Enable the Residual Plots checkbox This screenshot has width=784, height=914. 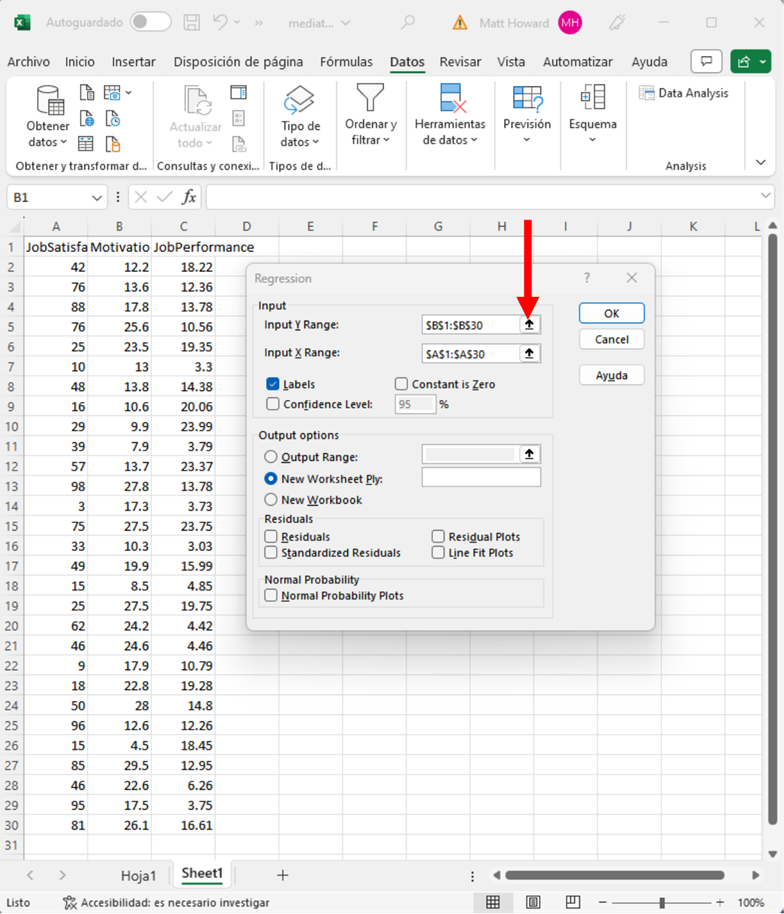point(438,537)
